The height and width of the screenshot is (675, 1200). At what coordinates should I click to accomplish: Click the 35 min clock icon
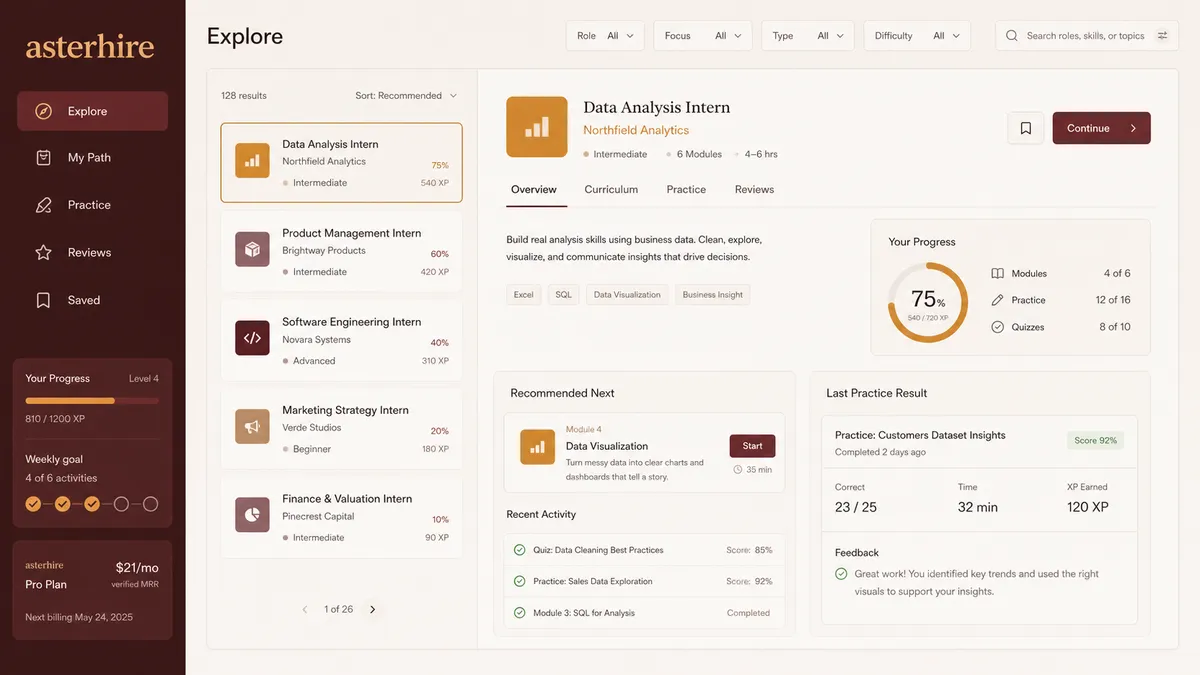738,469
